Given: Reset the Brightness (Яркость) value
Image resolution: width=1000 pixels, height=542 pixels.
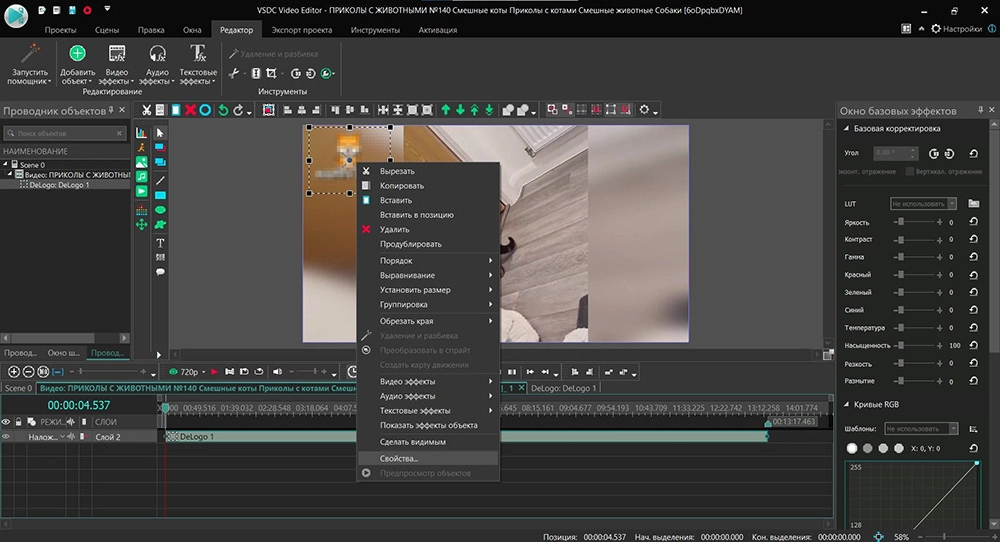Looking at the screenshot, I should 973,222.
